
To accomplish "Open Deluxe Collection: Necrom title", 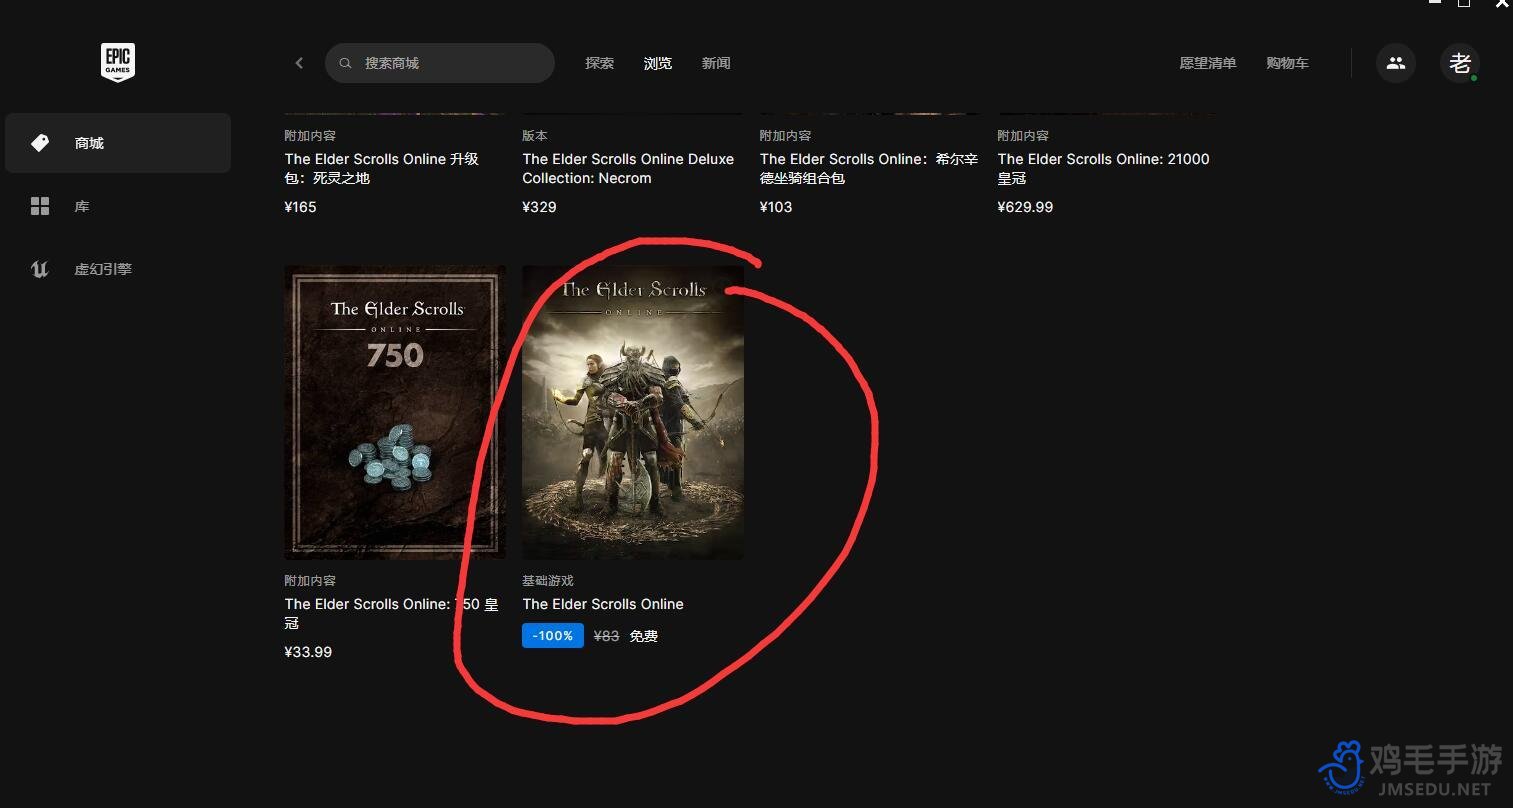I will 628,168.
